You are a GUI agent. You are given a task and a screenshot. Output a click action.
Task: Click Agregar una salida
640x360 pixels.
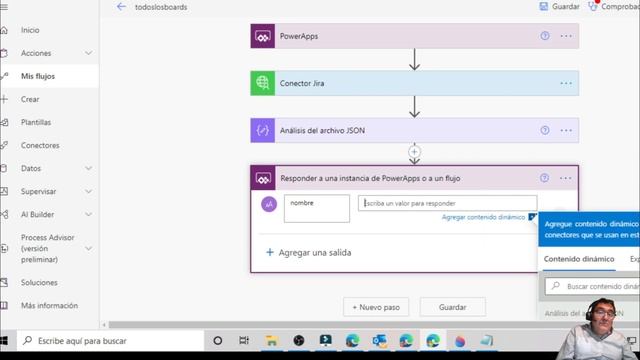pyautogui.click(x=309, y=253)
